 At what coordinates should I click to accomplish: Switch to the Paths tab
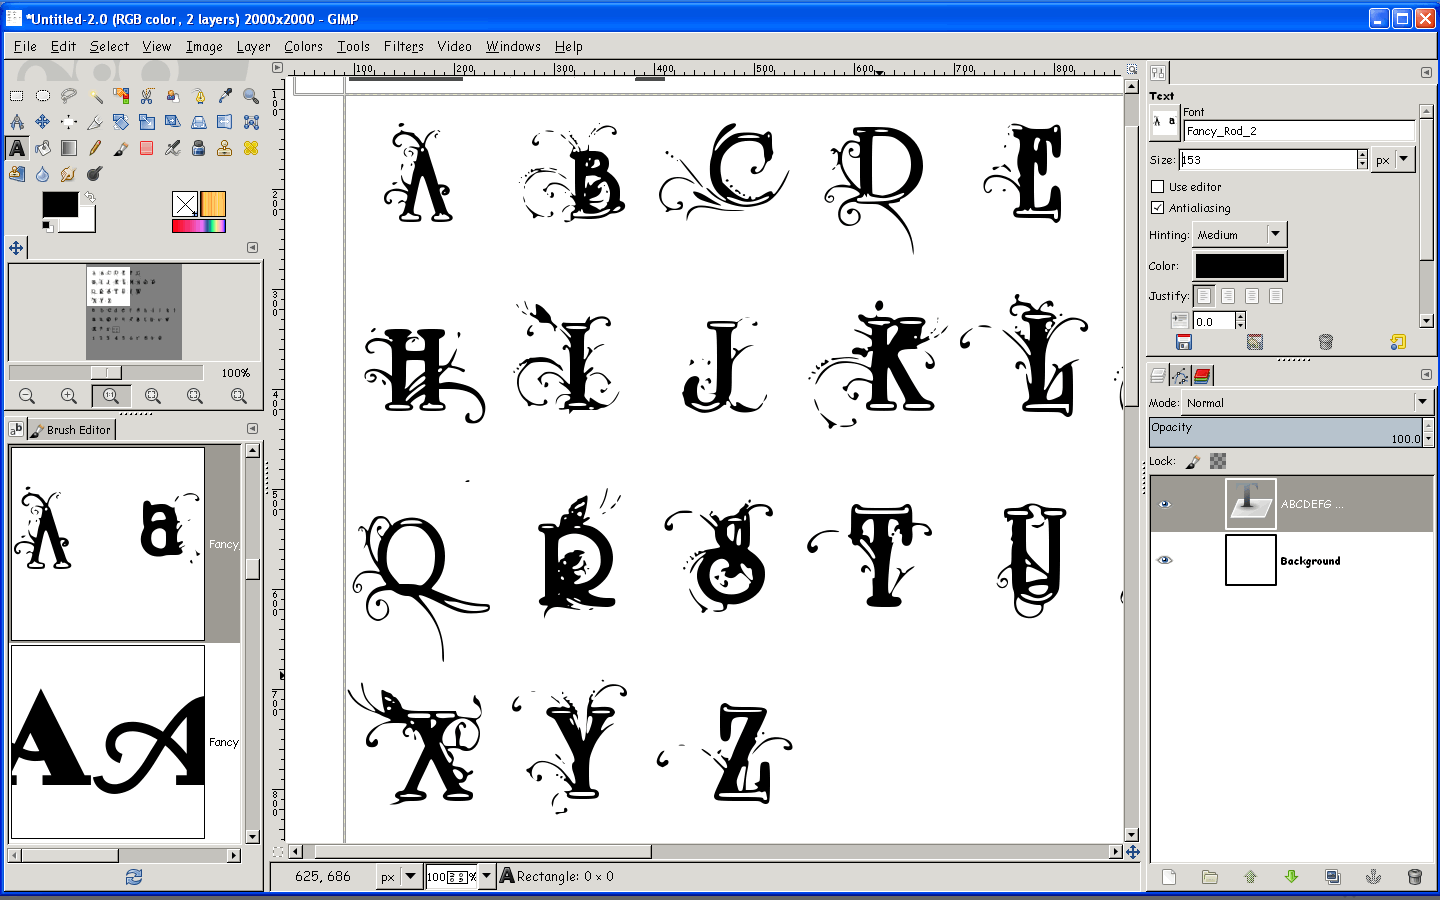(1180, 375)
